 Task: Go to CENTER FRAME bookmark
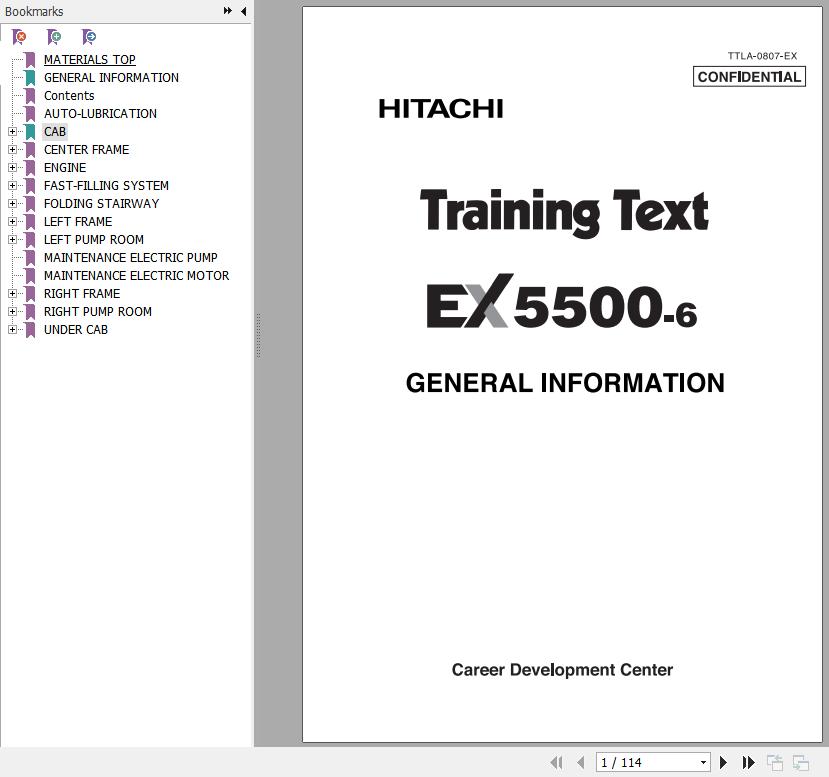point(86,150)
